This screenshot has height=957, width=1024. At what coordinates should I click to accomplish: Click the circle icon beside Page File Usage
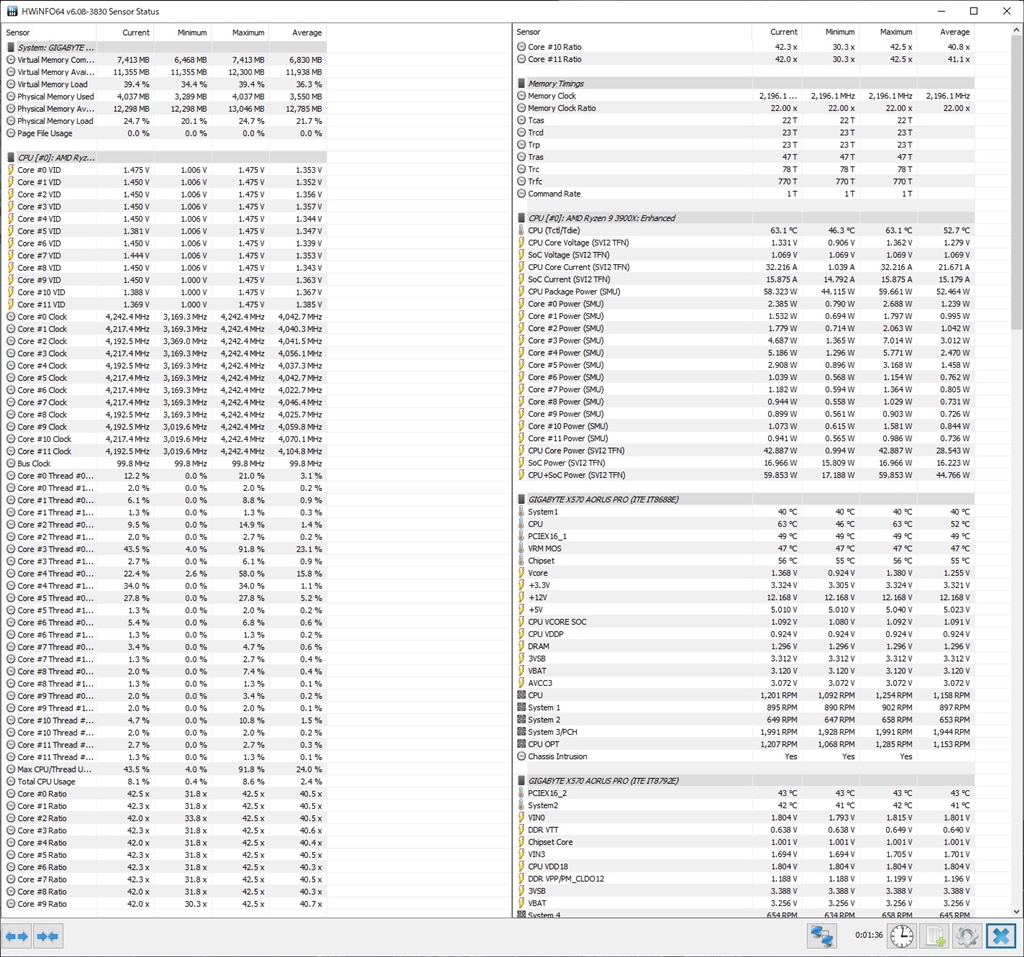pos(10,133)
